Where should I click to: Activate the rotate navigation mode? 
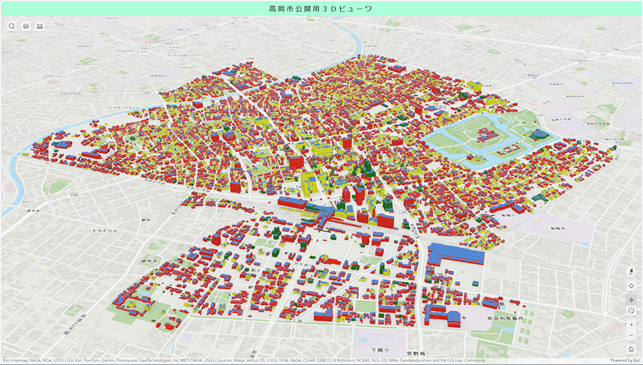click(631, 311)
